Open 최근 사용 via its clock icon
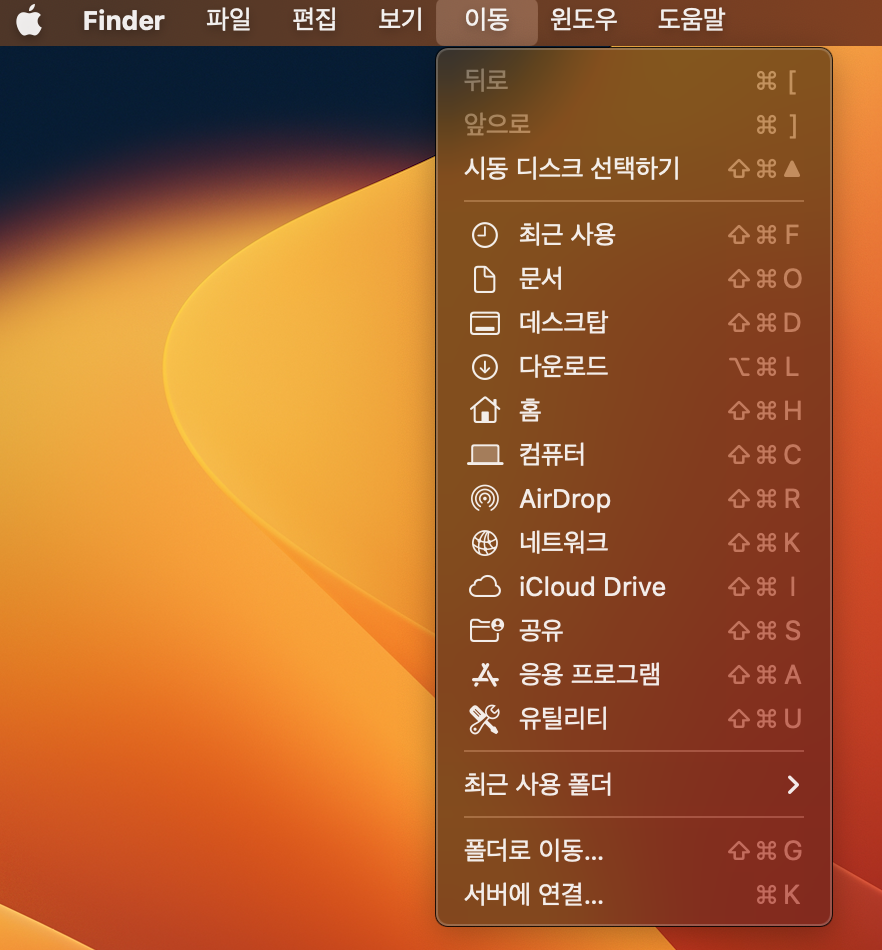Image resolution: width=882 pixels, height=950 pixels. coord(485,235)
